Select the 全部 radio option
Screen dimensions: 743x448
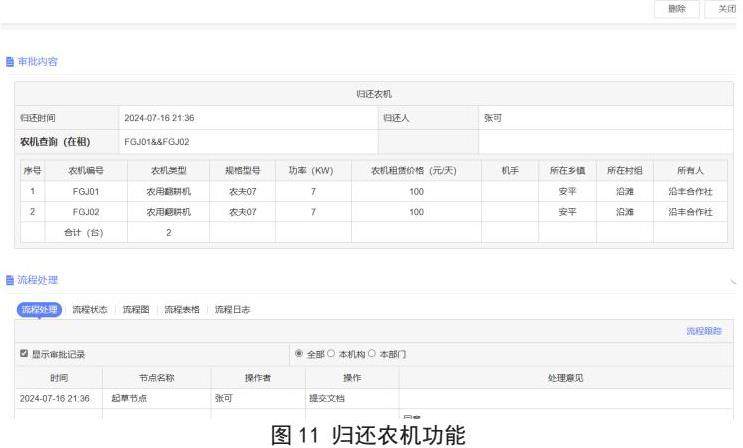tap(299, 354)
